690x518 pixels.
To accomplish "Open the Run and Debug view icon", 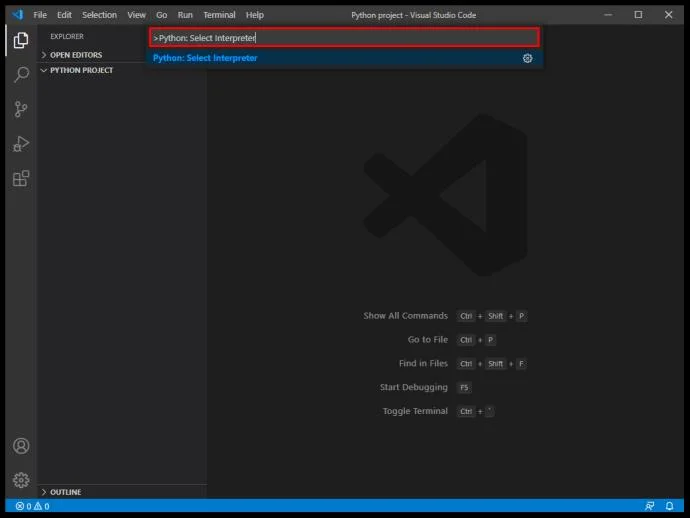I will coord(21,144).
